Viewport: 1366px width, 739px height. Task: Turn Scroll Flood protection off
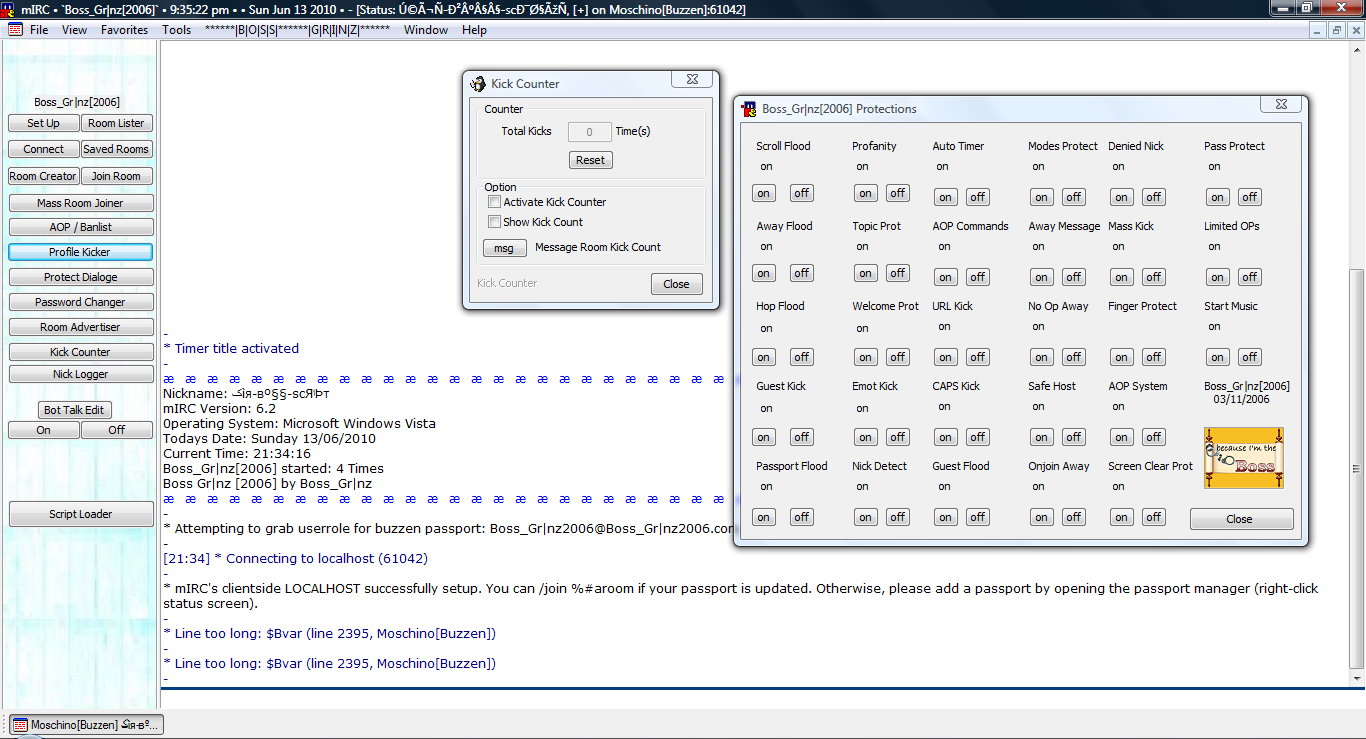(x=802, y=193)
